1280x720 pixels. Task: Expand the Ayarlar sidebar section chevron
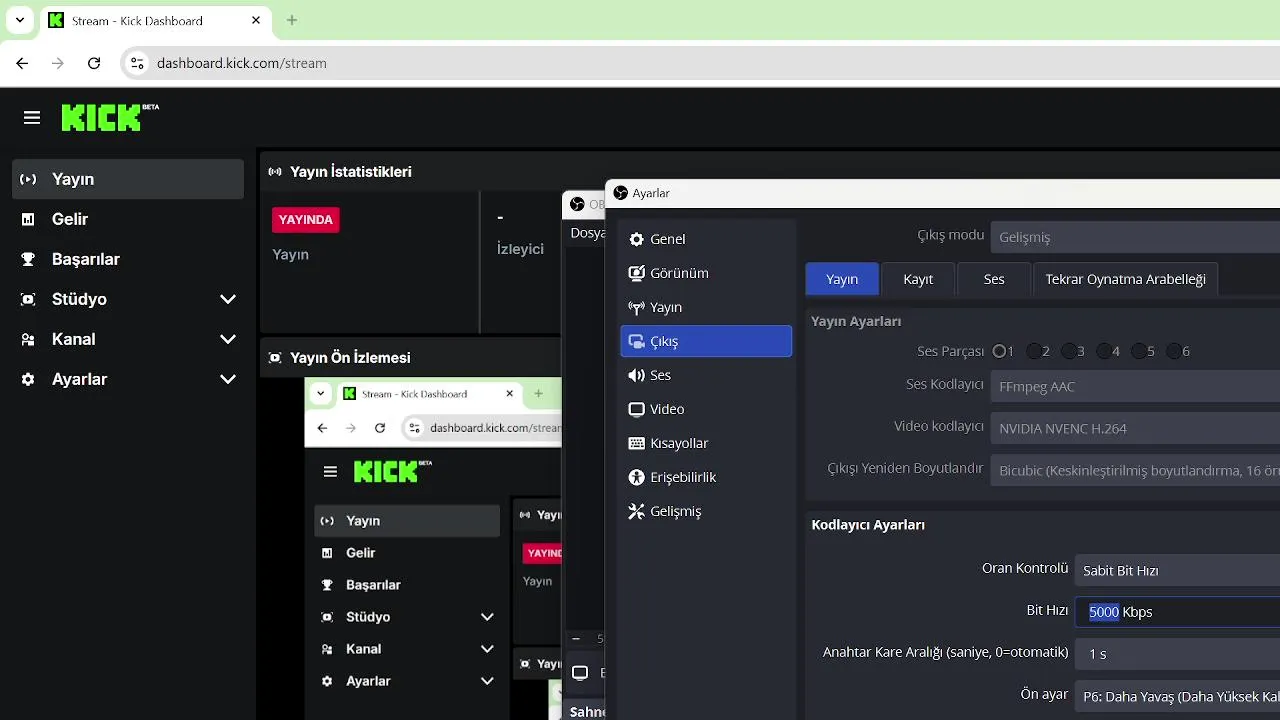tap(228, 379)
